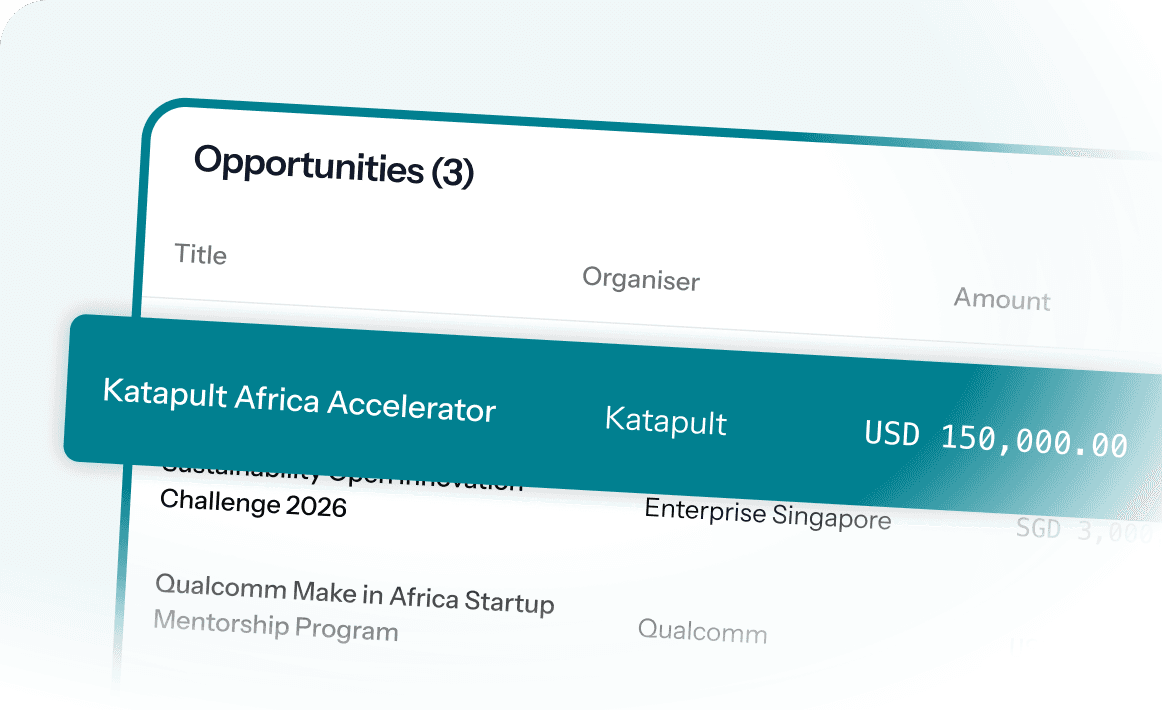Sort by the Amount column header
This screenshot has width=1162, height=710.
[1002, 299]
